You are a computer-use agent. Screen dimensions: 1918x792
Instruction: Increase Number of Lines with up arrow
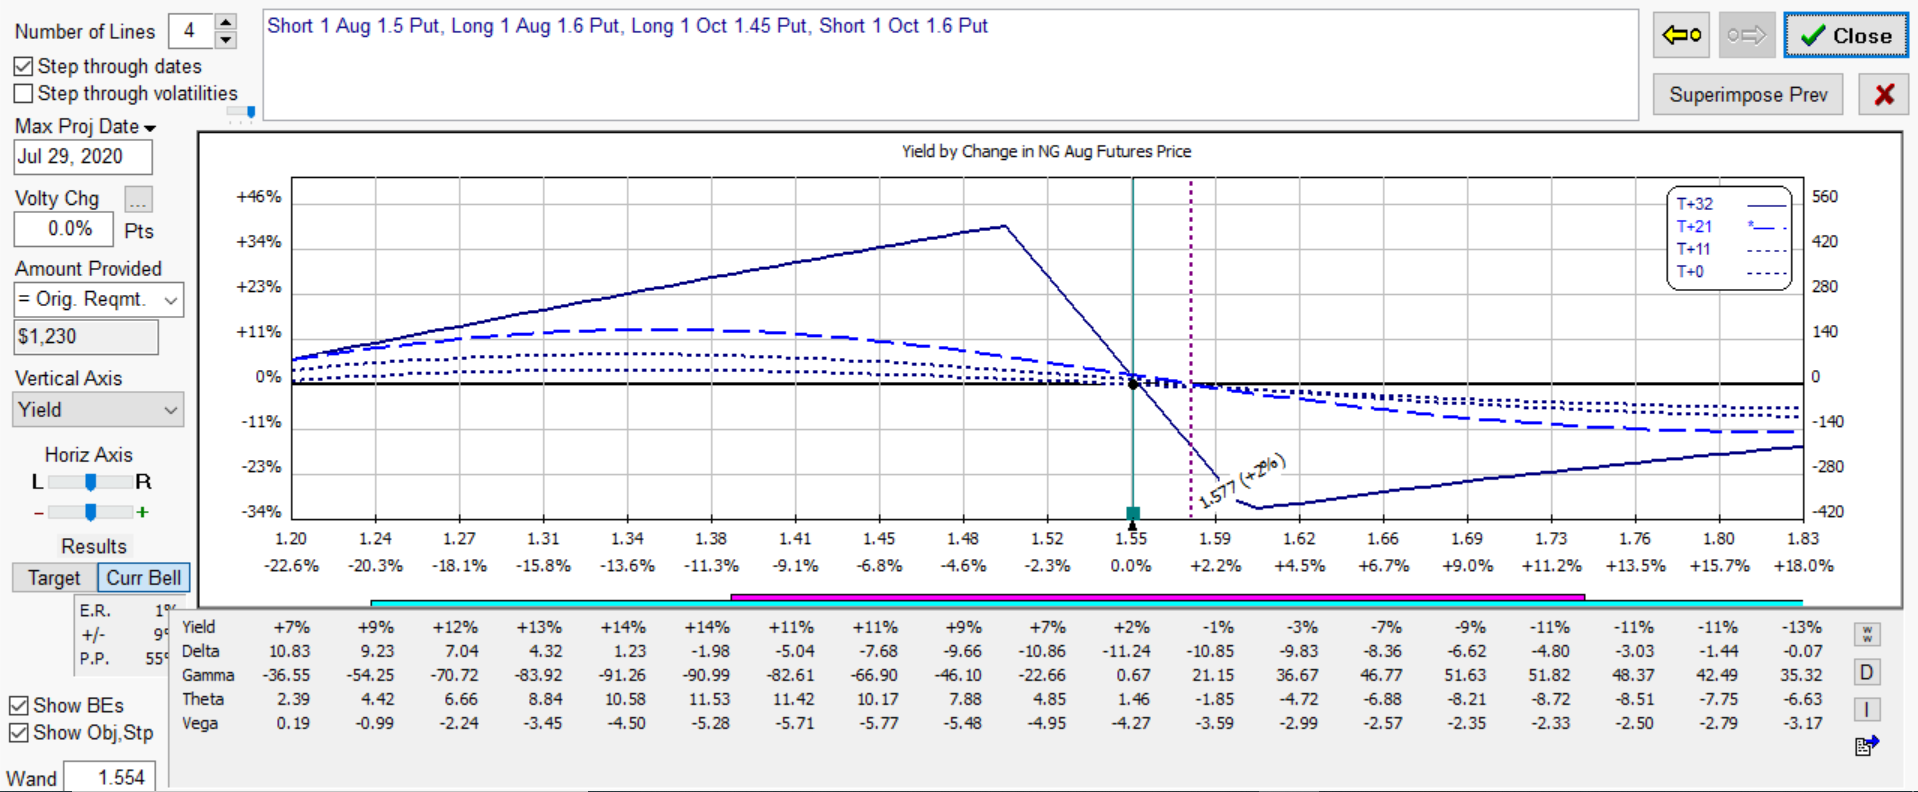point(226,22)
